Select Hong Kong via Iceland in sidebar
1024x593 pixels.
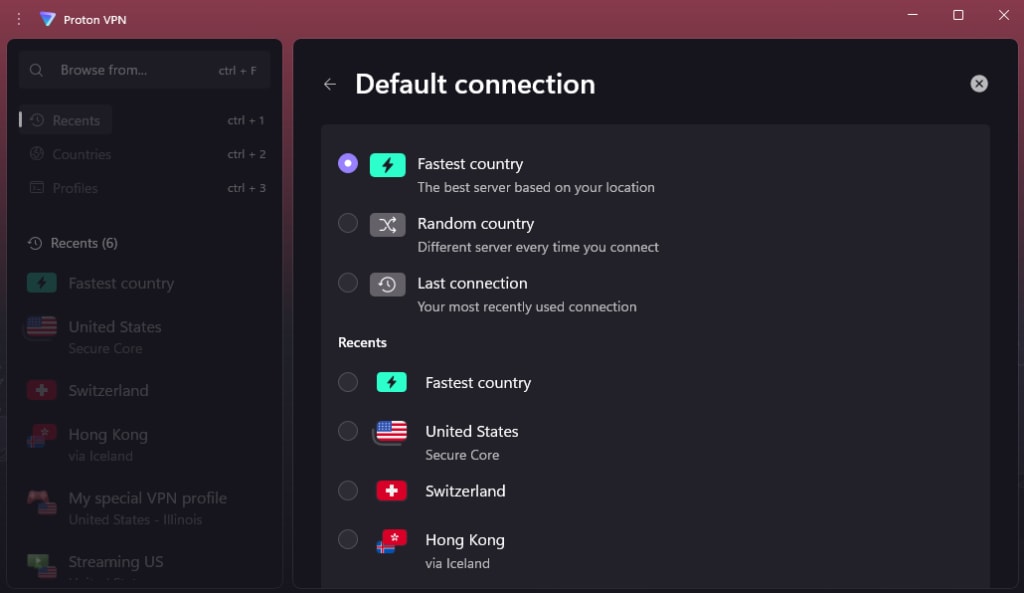(144, 444)
